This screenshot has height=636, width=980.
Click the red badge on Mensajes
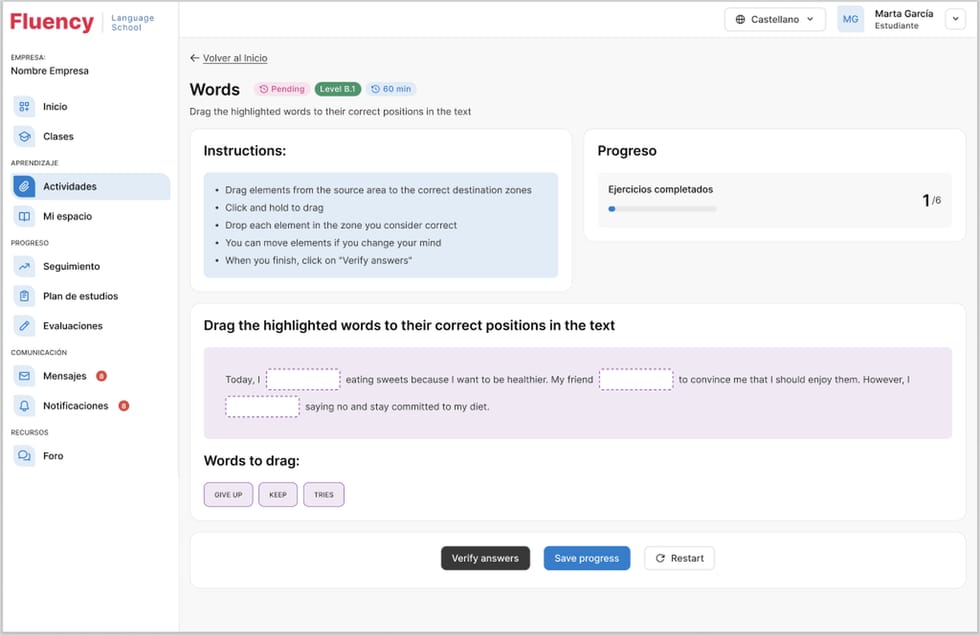pyautogui.click(x=101, y=375)
